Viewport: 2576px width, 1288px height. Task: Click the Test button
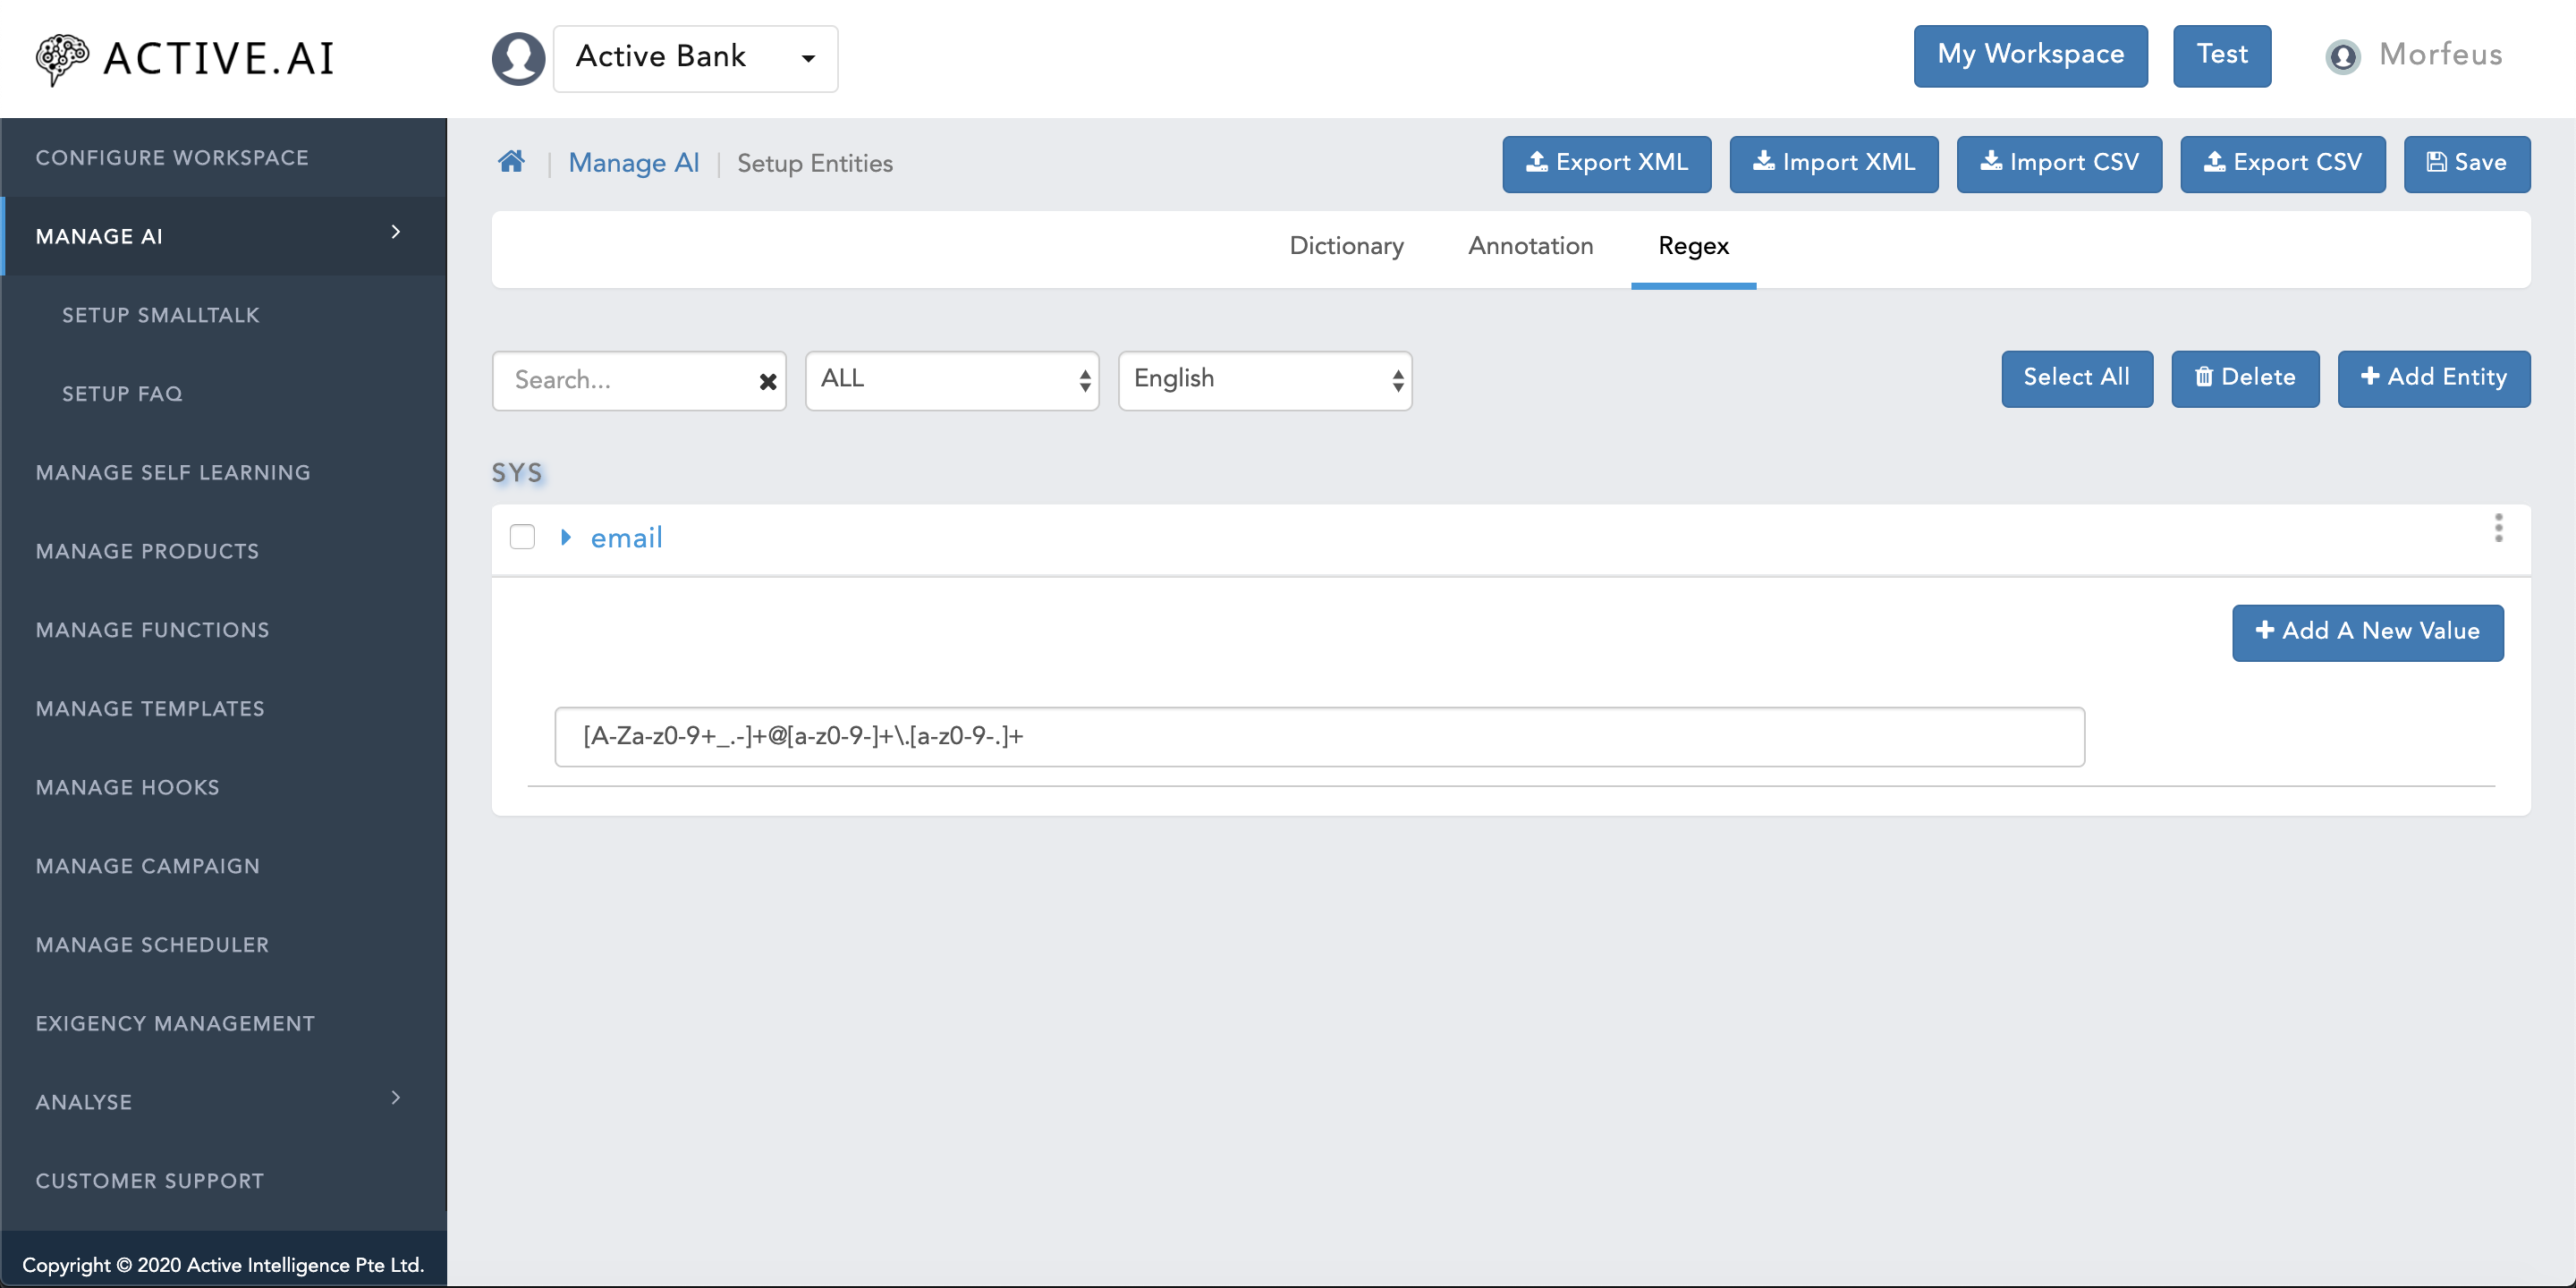pyautogui.click(x=2221, y=55)
